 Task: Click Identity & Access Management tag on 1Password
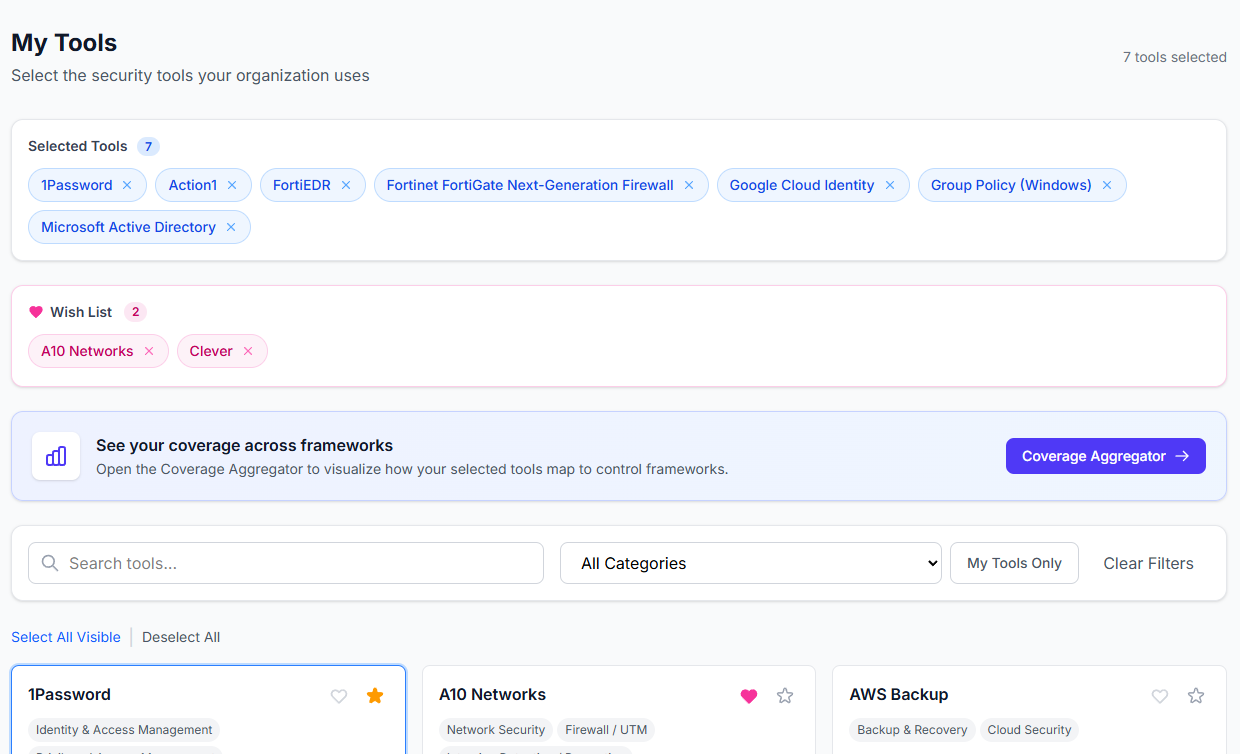point(124,730)
